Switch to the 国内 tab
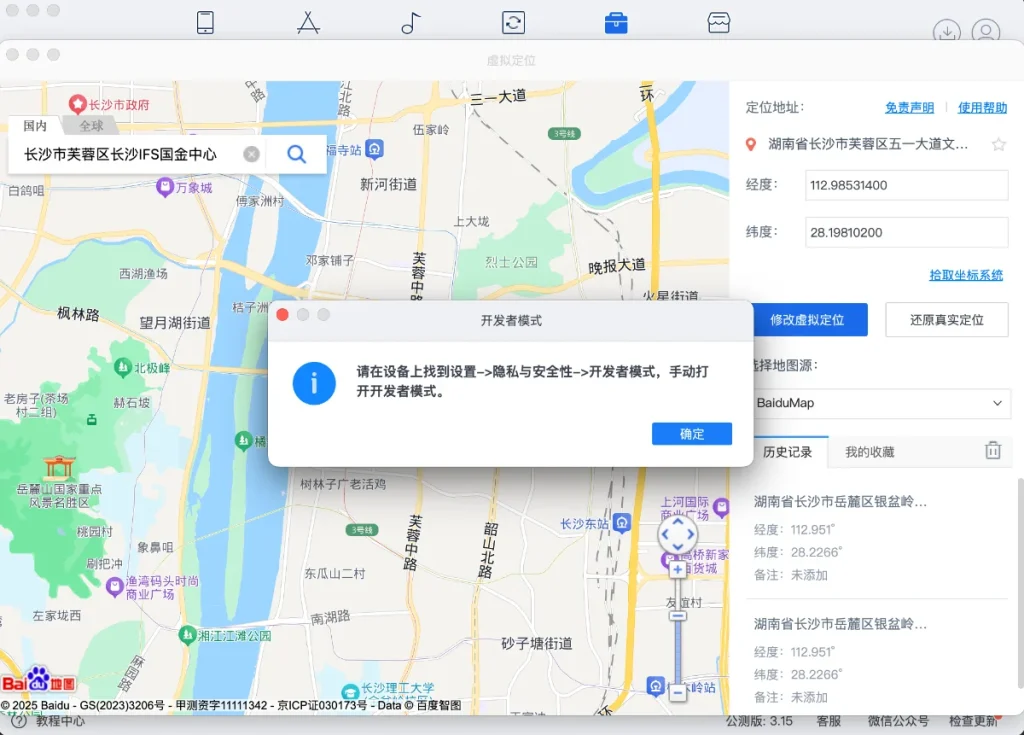The image size is (1024, 735). [x=35, y=125]
